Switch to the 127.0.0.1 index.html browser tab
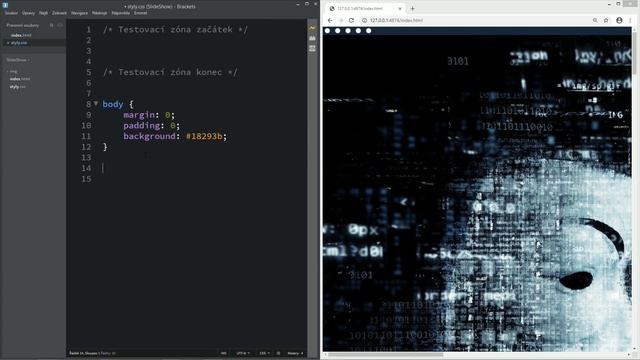 pyautogui.click(x=364, y=9)
